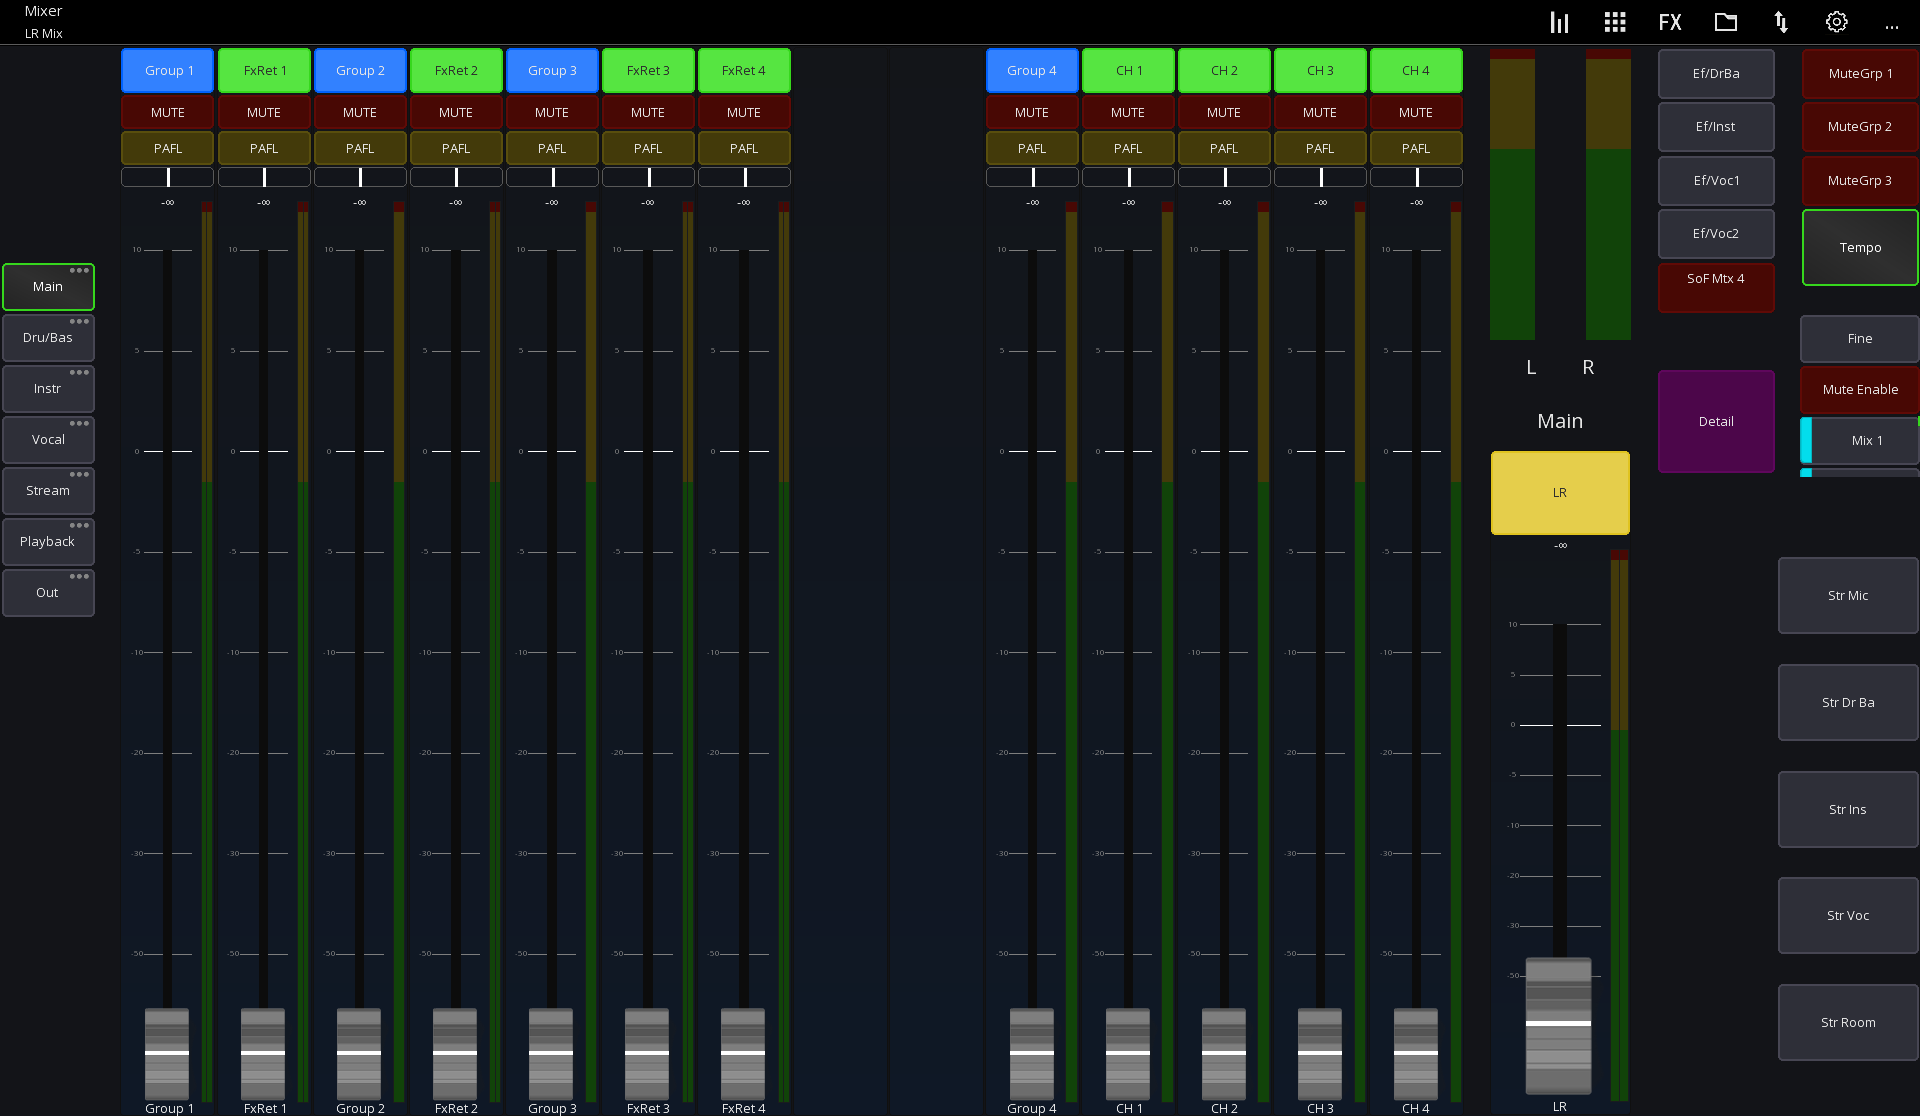
Task: Toggle the Mute Enable button
Action: click(1858, 389)
